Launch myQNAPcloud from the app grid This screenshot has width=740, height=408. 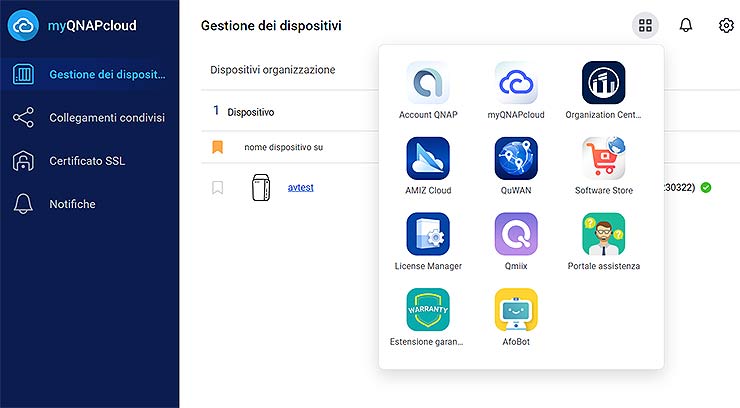516,83
